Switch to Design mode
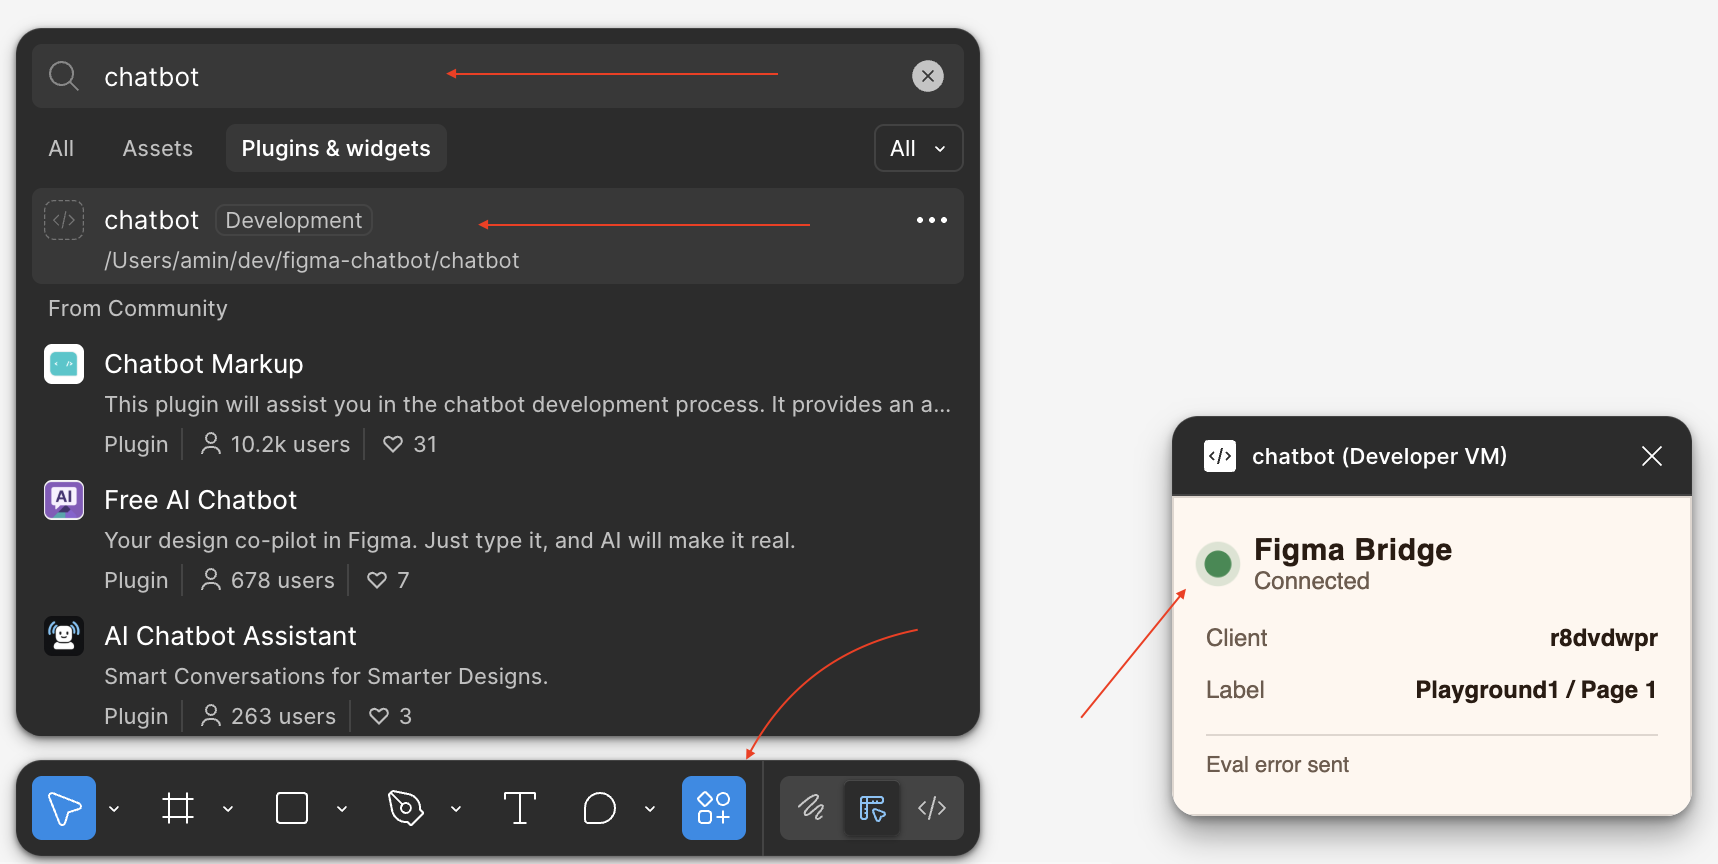The height and width of the screenshot is (864, 1718). 872,808
